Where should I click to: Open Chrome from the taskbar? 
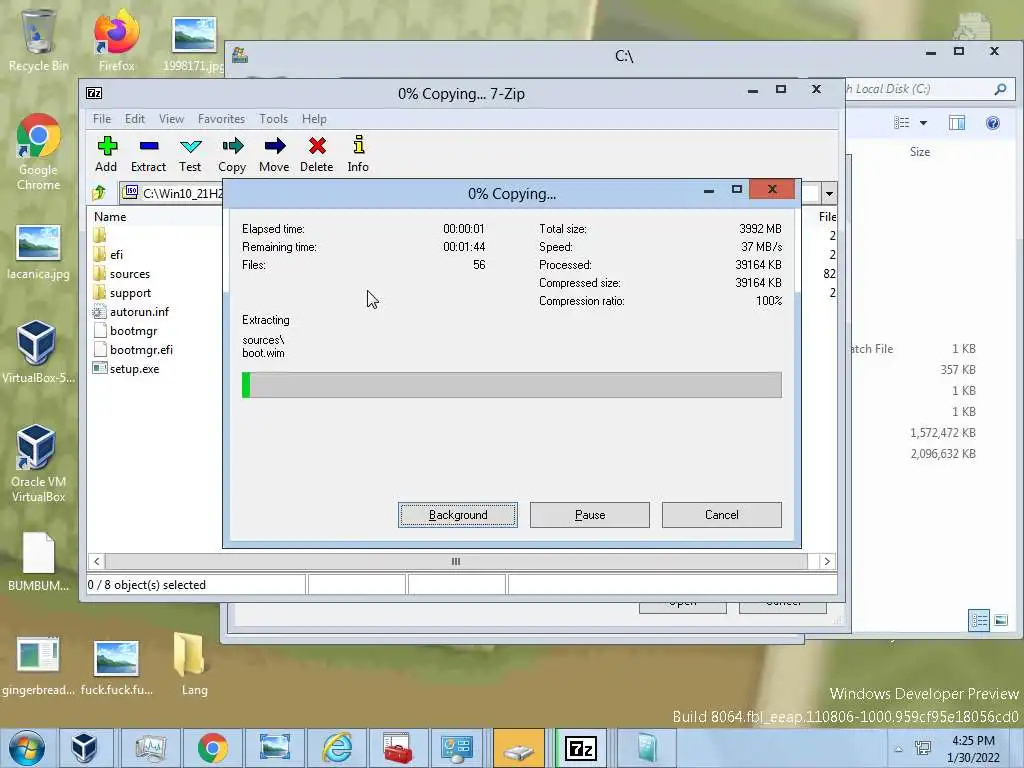(212, 748)
